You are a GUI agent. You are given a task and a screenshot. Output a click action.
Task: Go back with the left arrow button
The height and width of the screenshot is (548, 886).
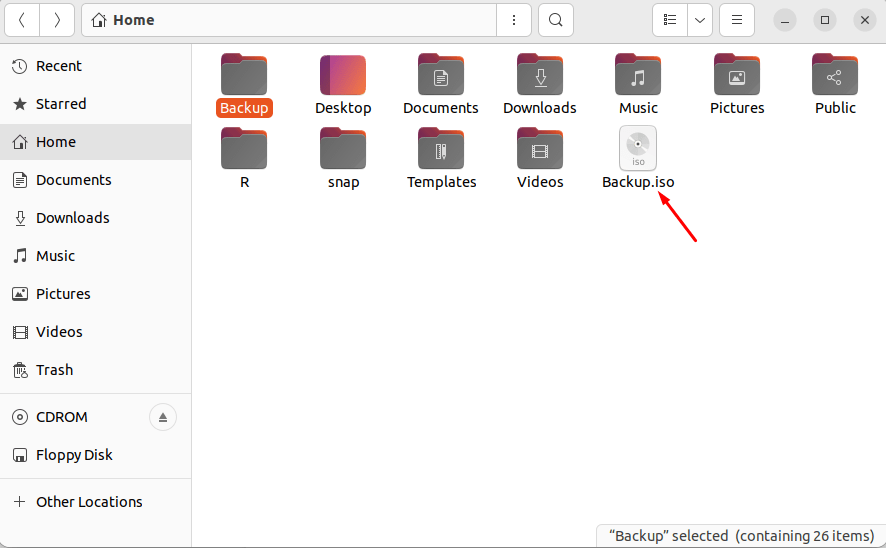point(22,20)
